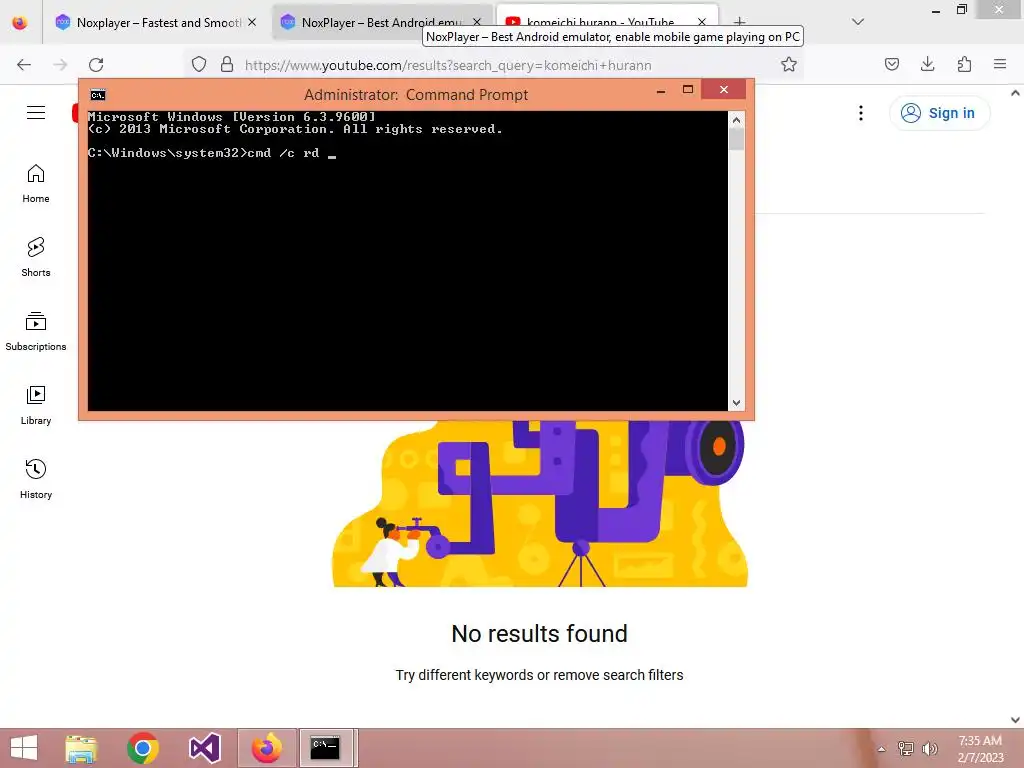Screen dimensions: 1024x768
Task: Open Firefox application menu
Action: pos(1000,64)
